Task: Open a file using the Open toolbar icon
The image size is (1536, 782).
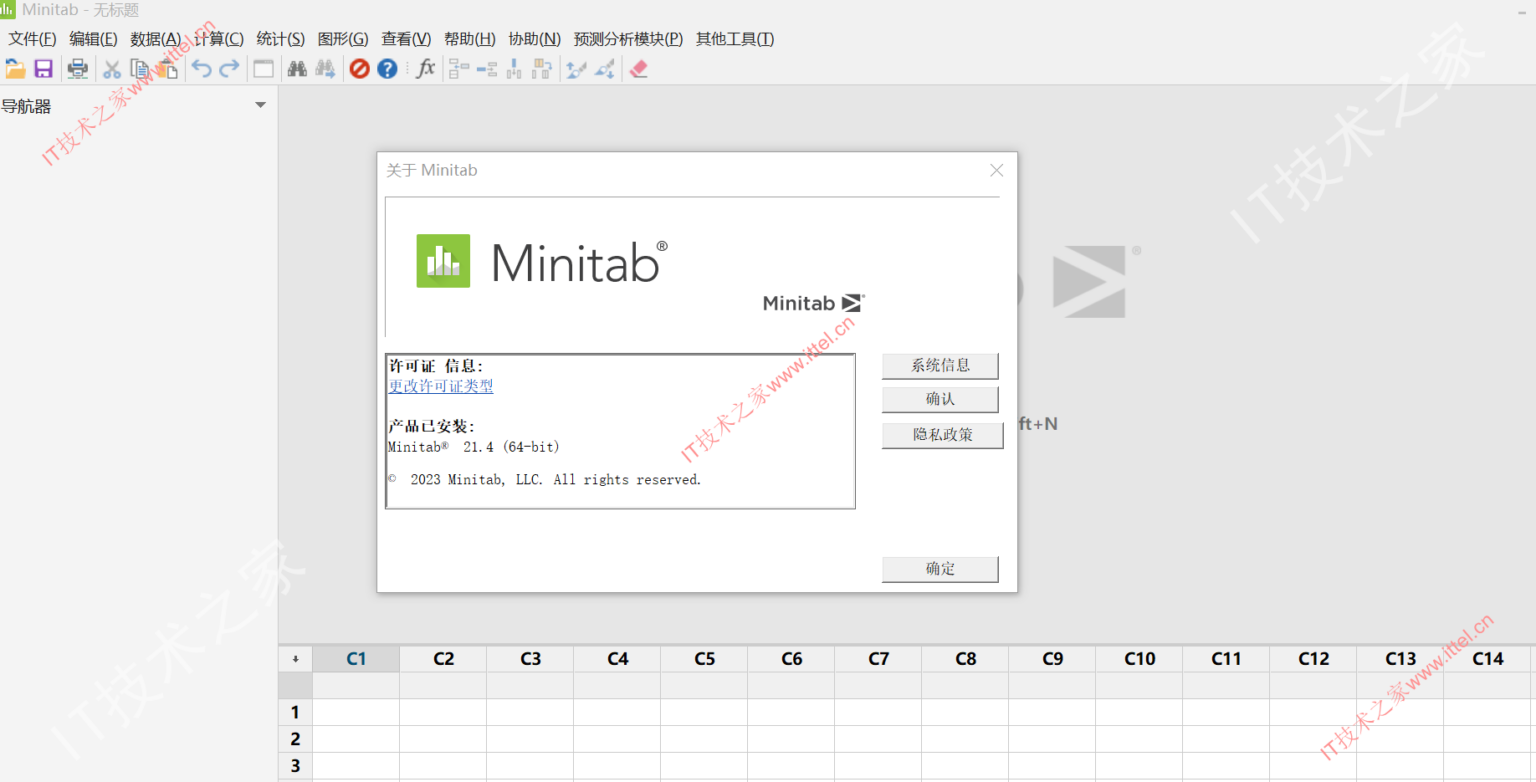Action: pos(16,68)
